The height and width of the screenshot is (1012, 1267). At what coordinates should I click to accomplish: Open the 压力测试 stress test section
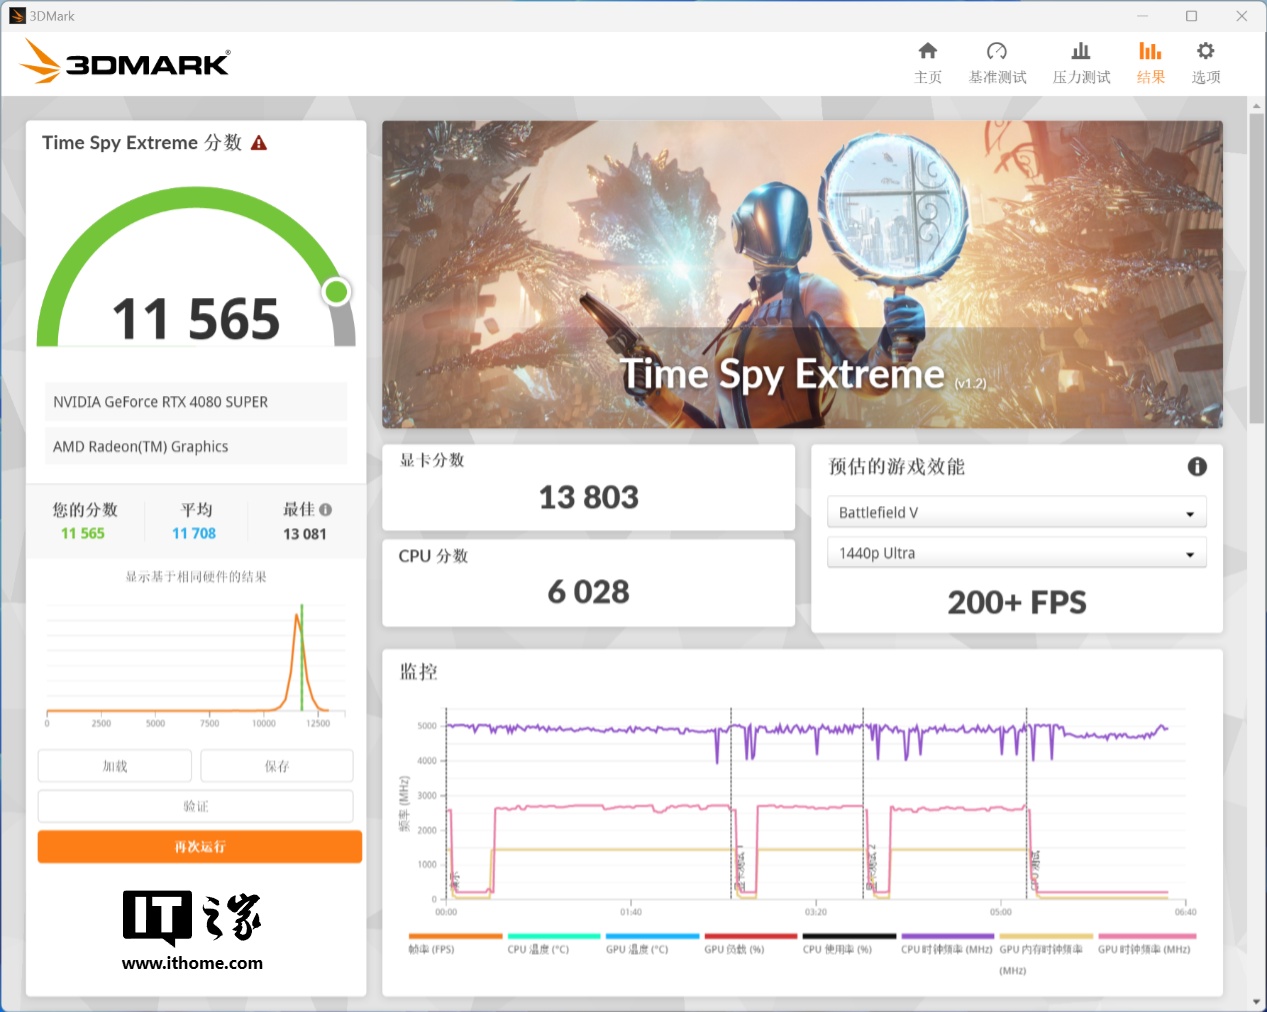pos(1080,62)
